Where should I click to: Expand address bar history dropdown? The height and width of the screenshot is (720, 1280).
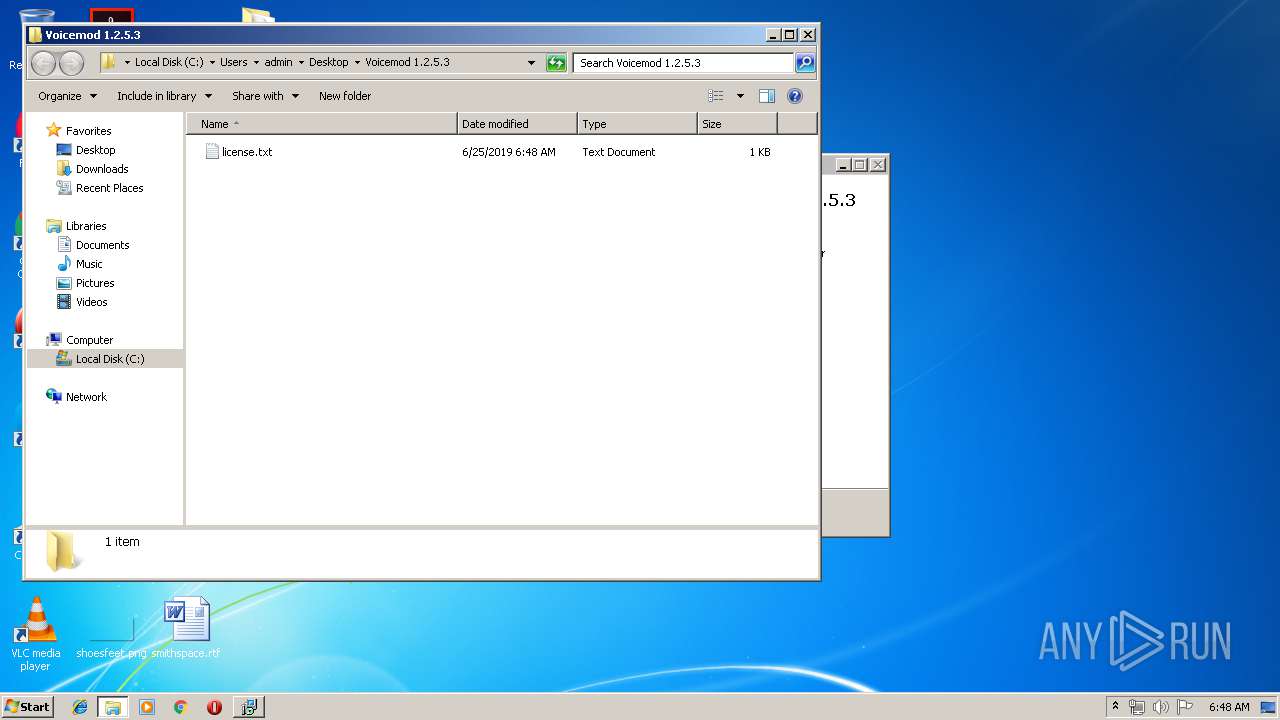point(532,63)
